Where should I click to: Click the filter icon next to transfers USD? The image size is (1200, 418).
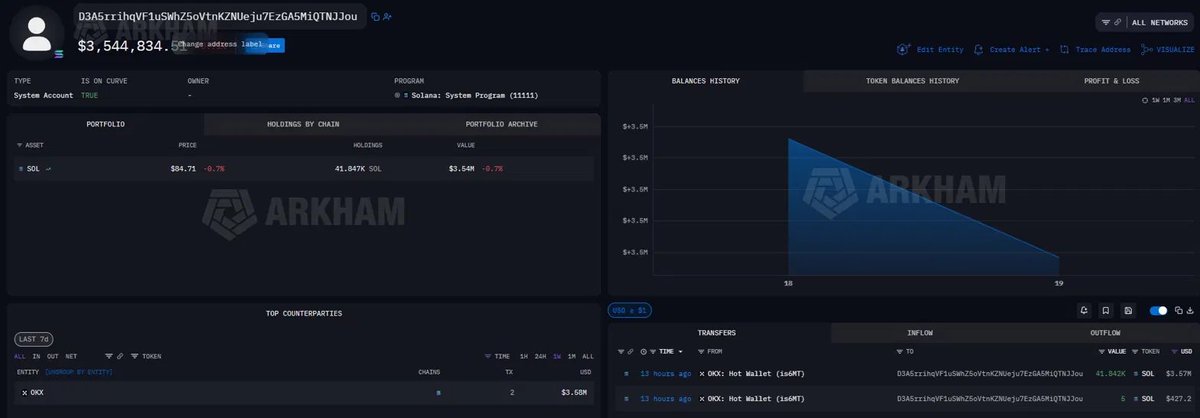[x=1174, y=352]
